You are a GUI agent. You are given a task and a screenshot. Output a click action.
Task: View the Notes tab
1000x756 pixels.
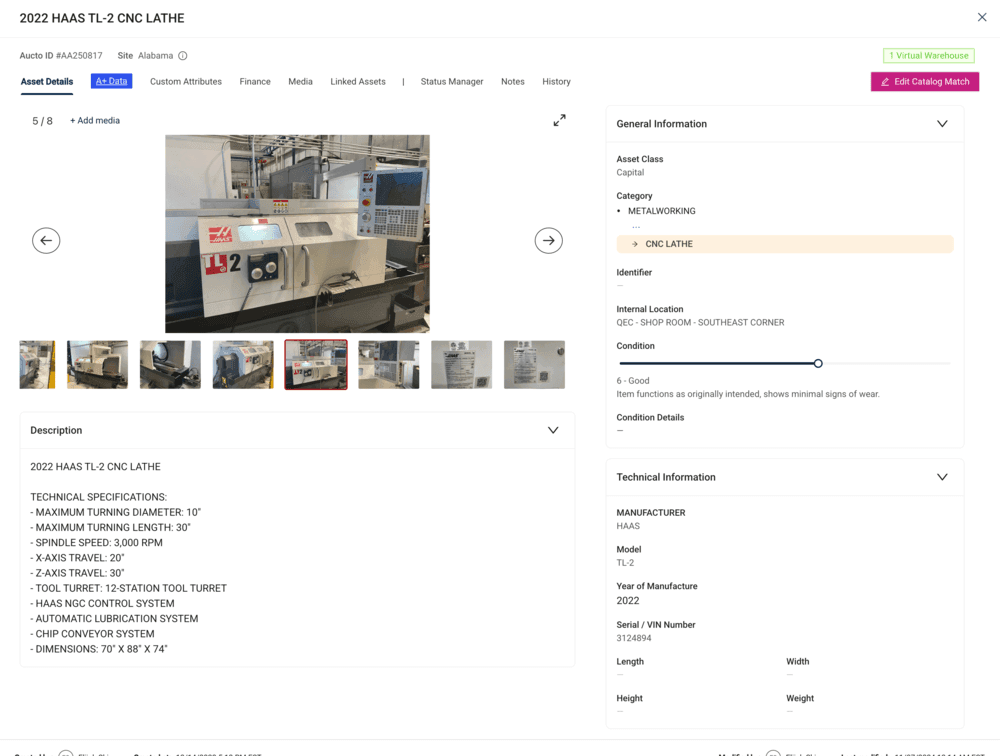513,82
